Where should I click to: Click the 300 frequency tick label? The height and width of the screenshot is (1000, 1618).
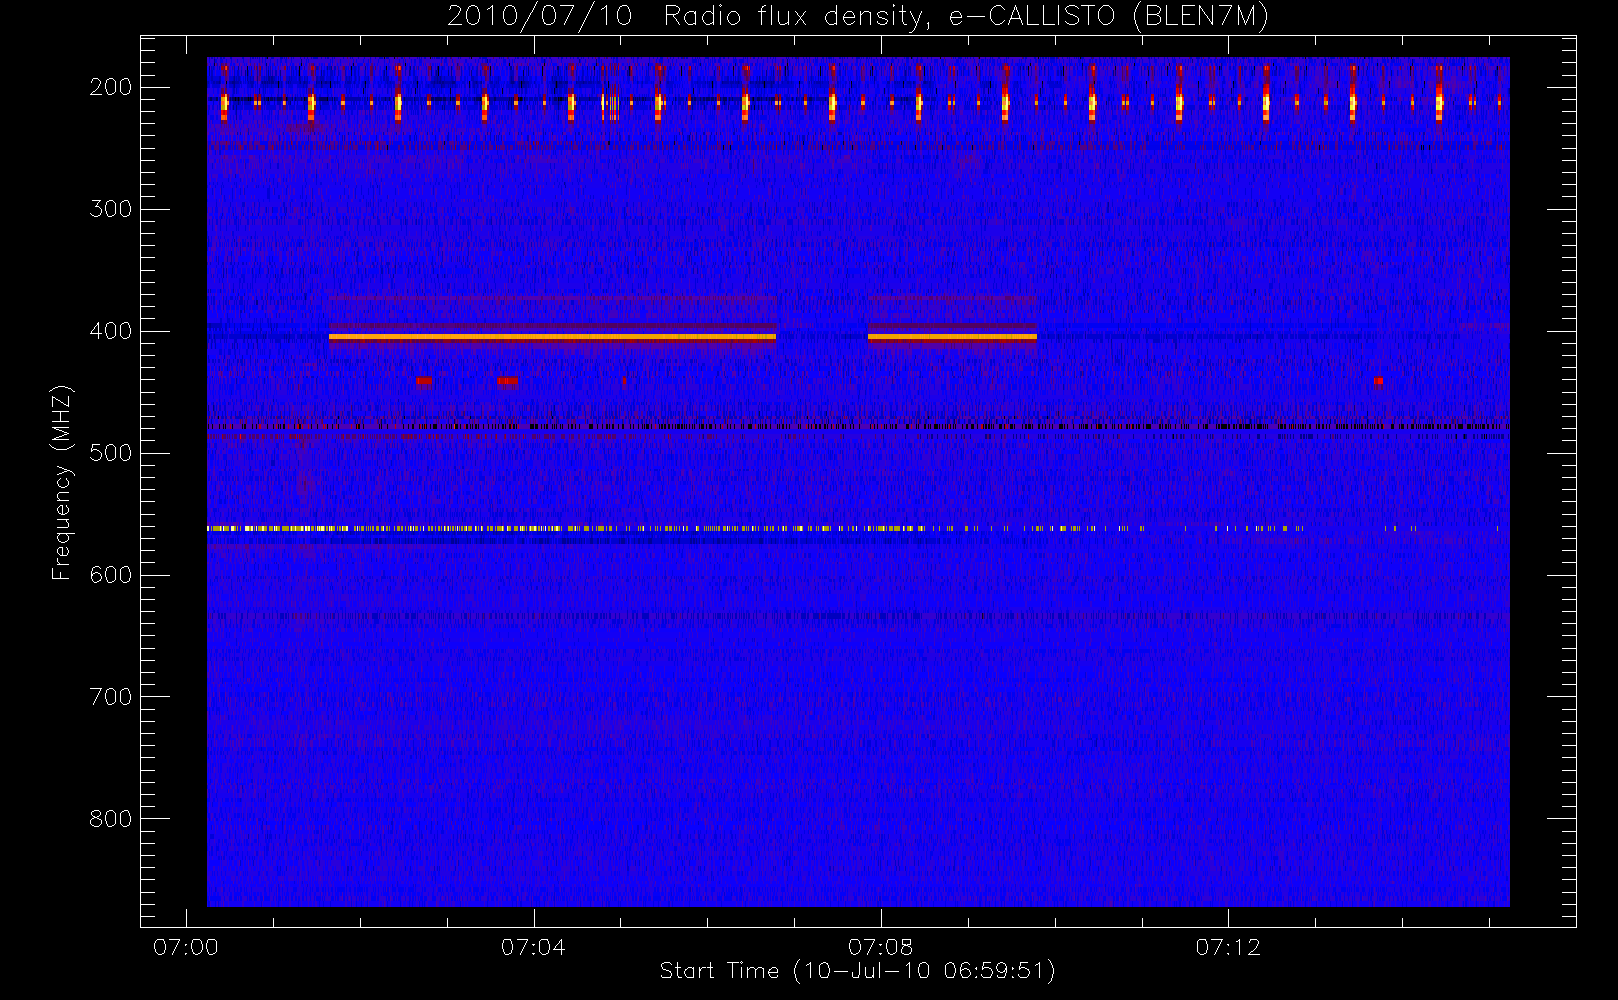click(110, 209)
